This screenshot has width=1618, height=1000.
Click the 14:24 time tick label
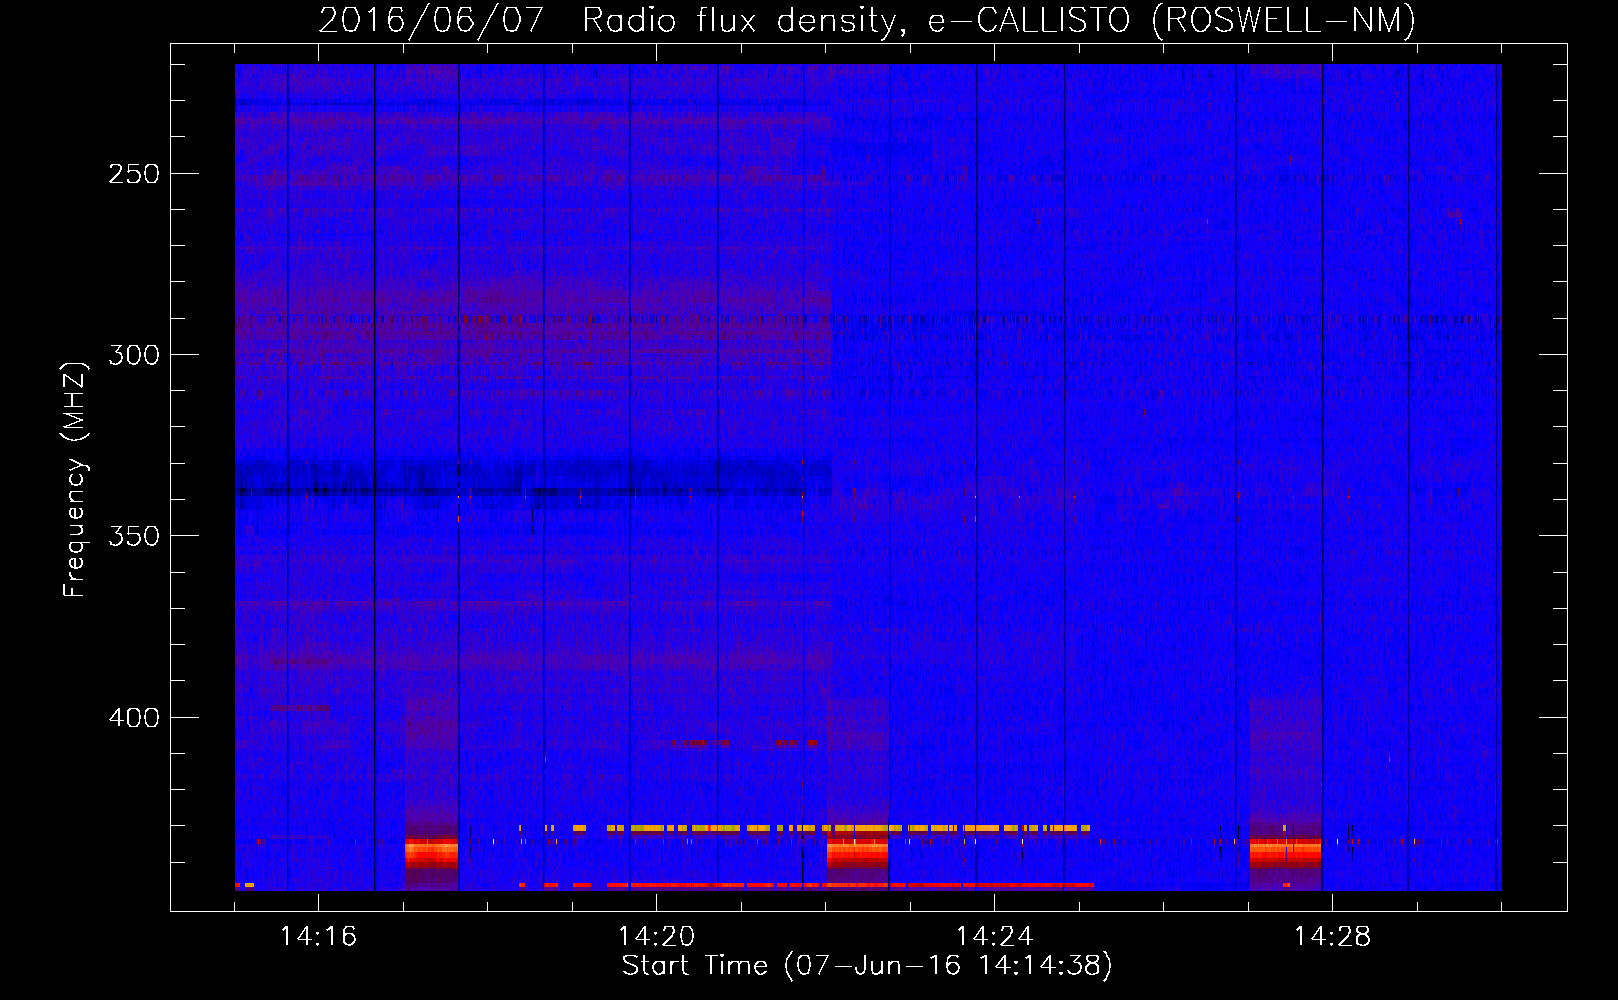pos(994,937)
